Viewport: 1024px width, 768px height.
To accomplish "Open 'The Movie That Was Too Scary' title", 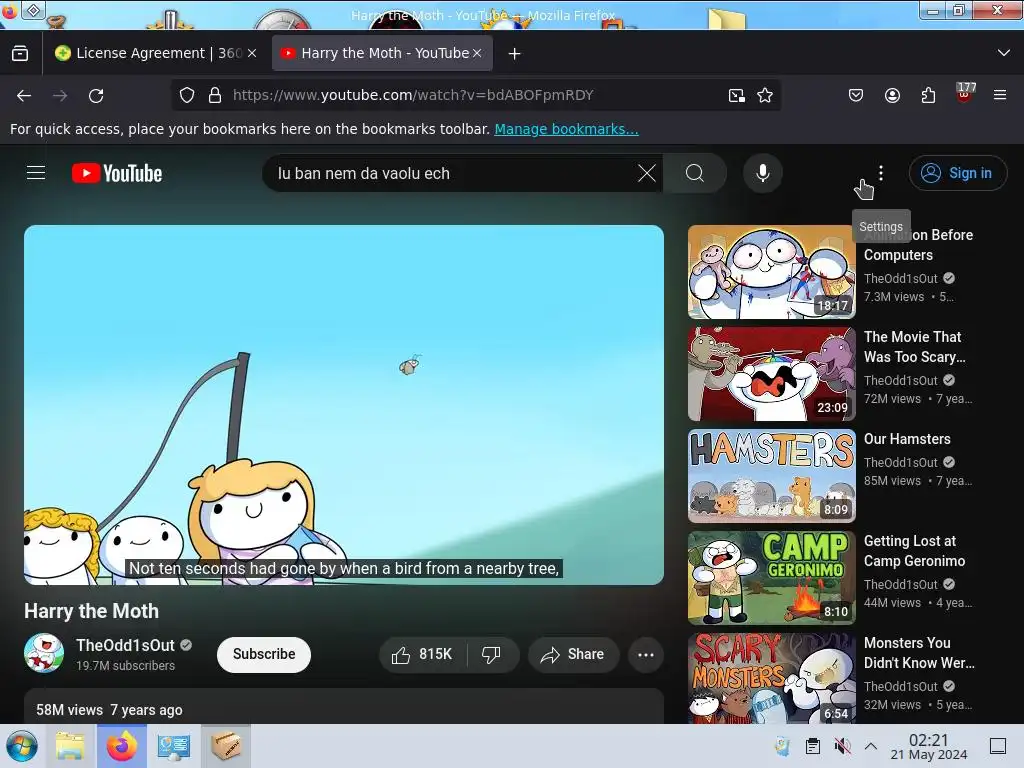I will (x=914, y=347).
